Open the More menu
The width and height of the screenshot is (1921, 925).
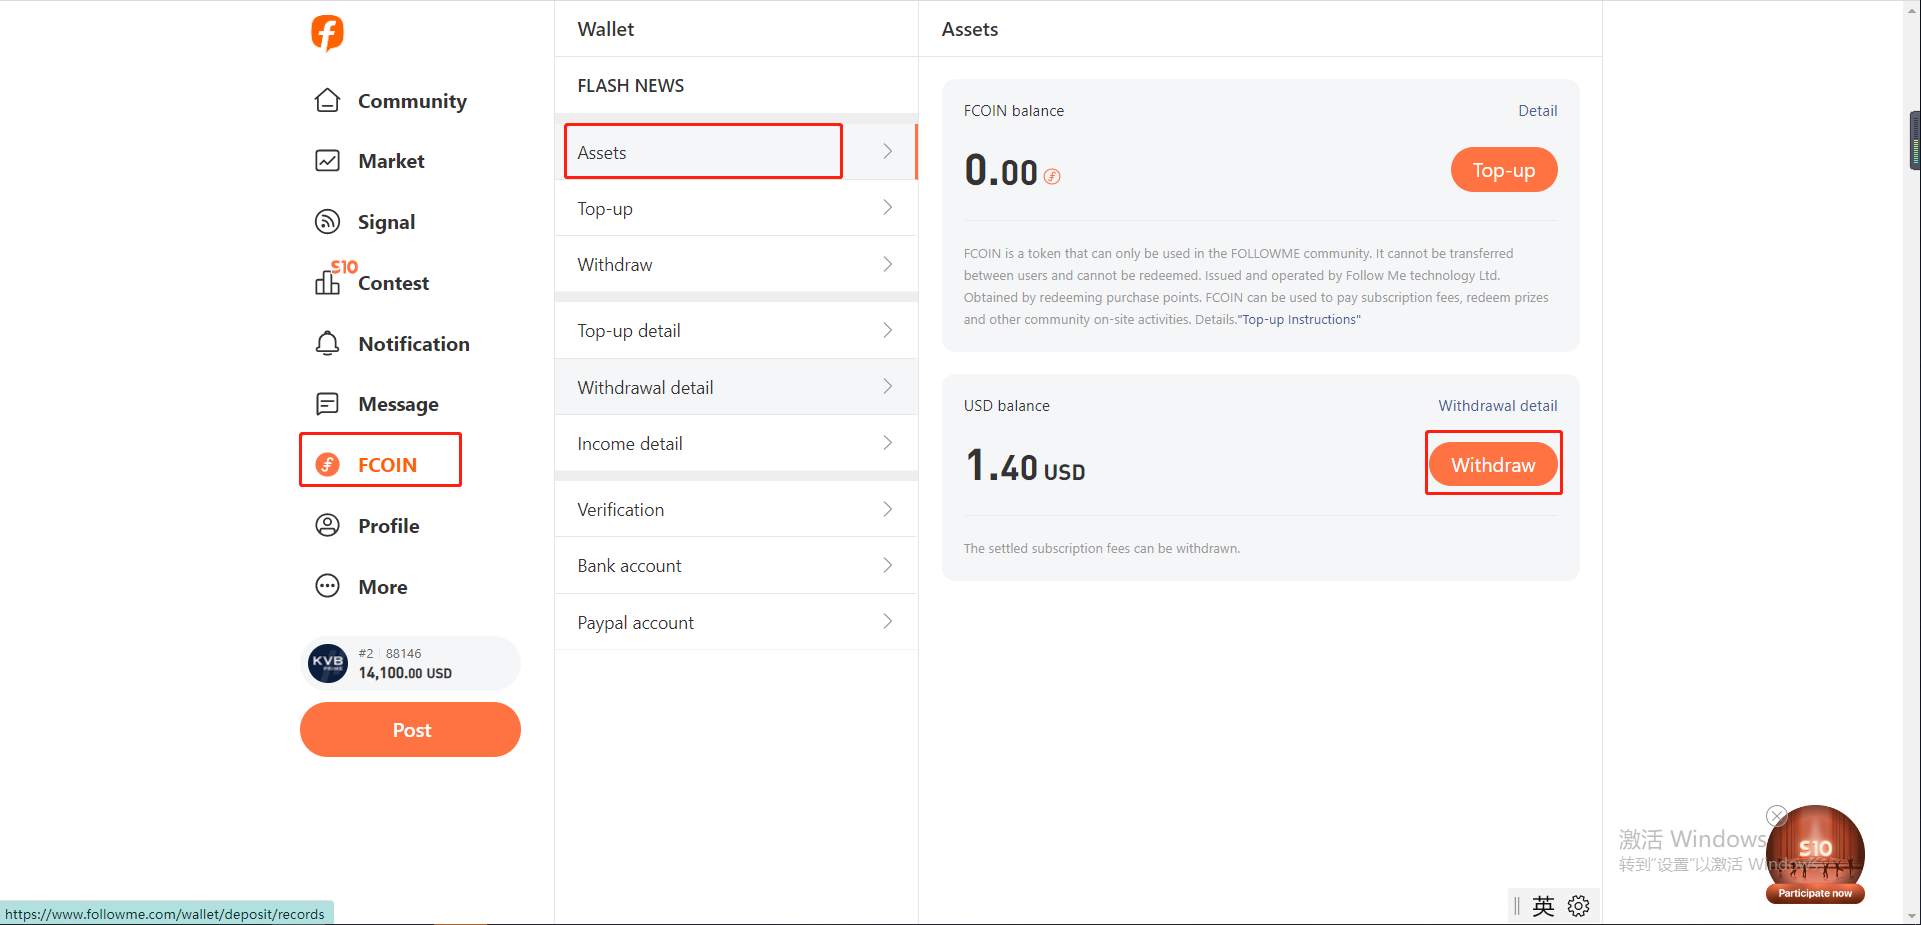click(382, 587)
